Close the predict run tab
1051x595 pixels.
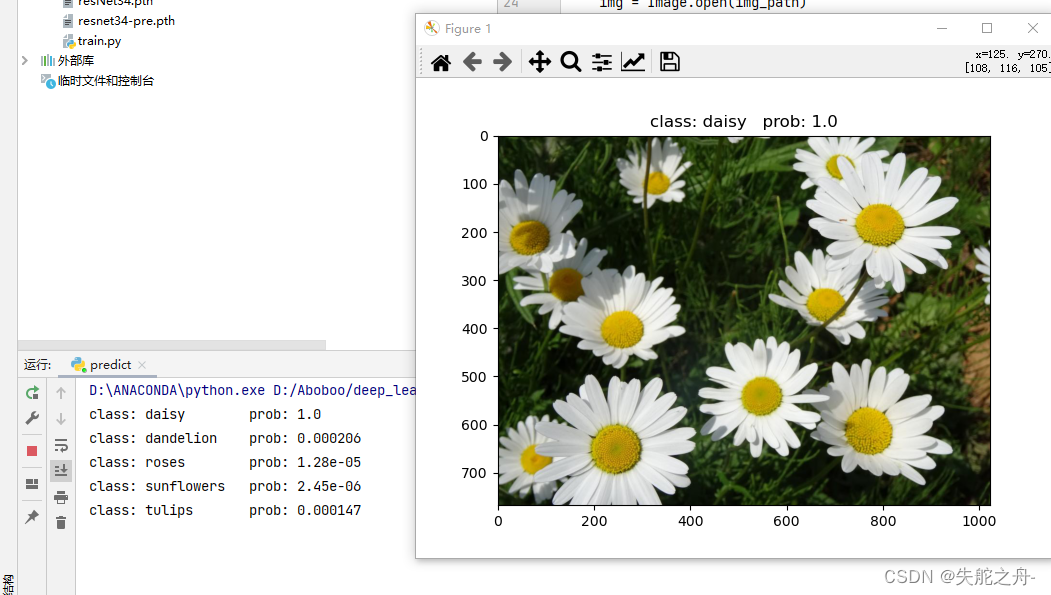click(141, 365)
